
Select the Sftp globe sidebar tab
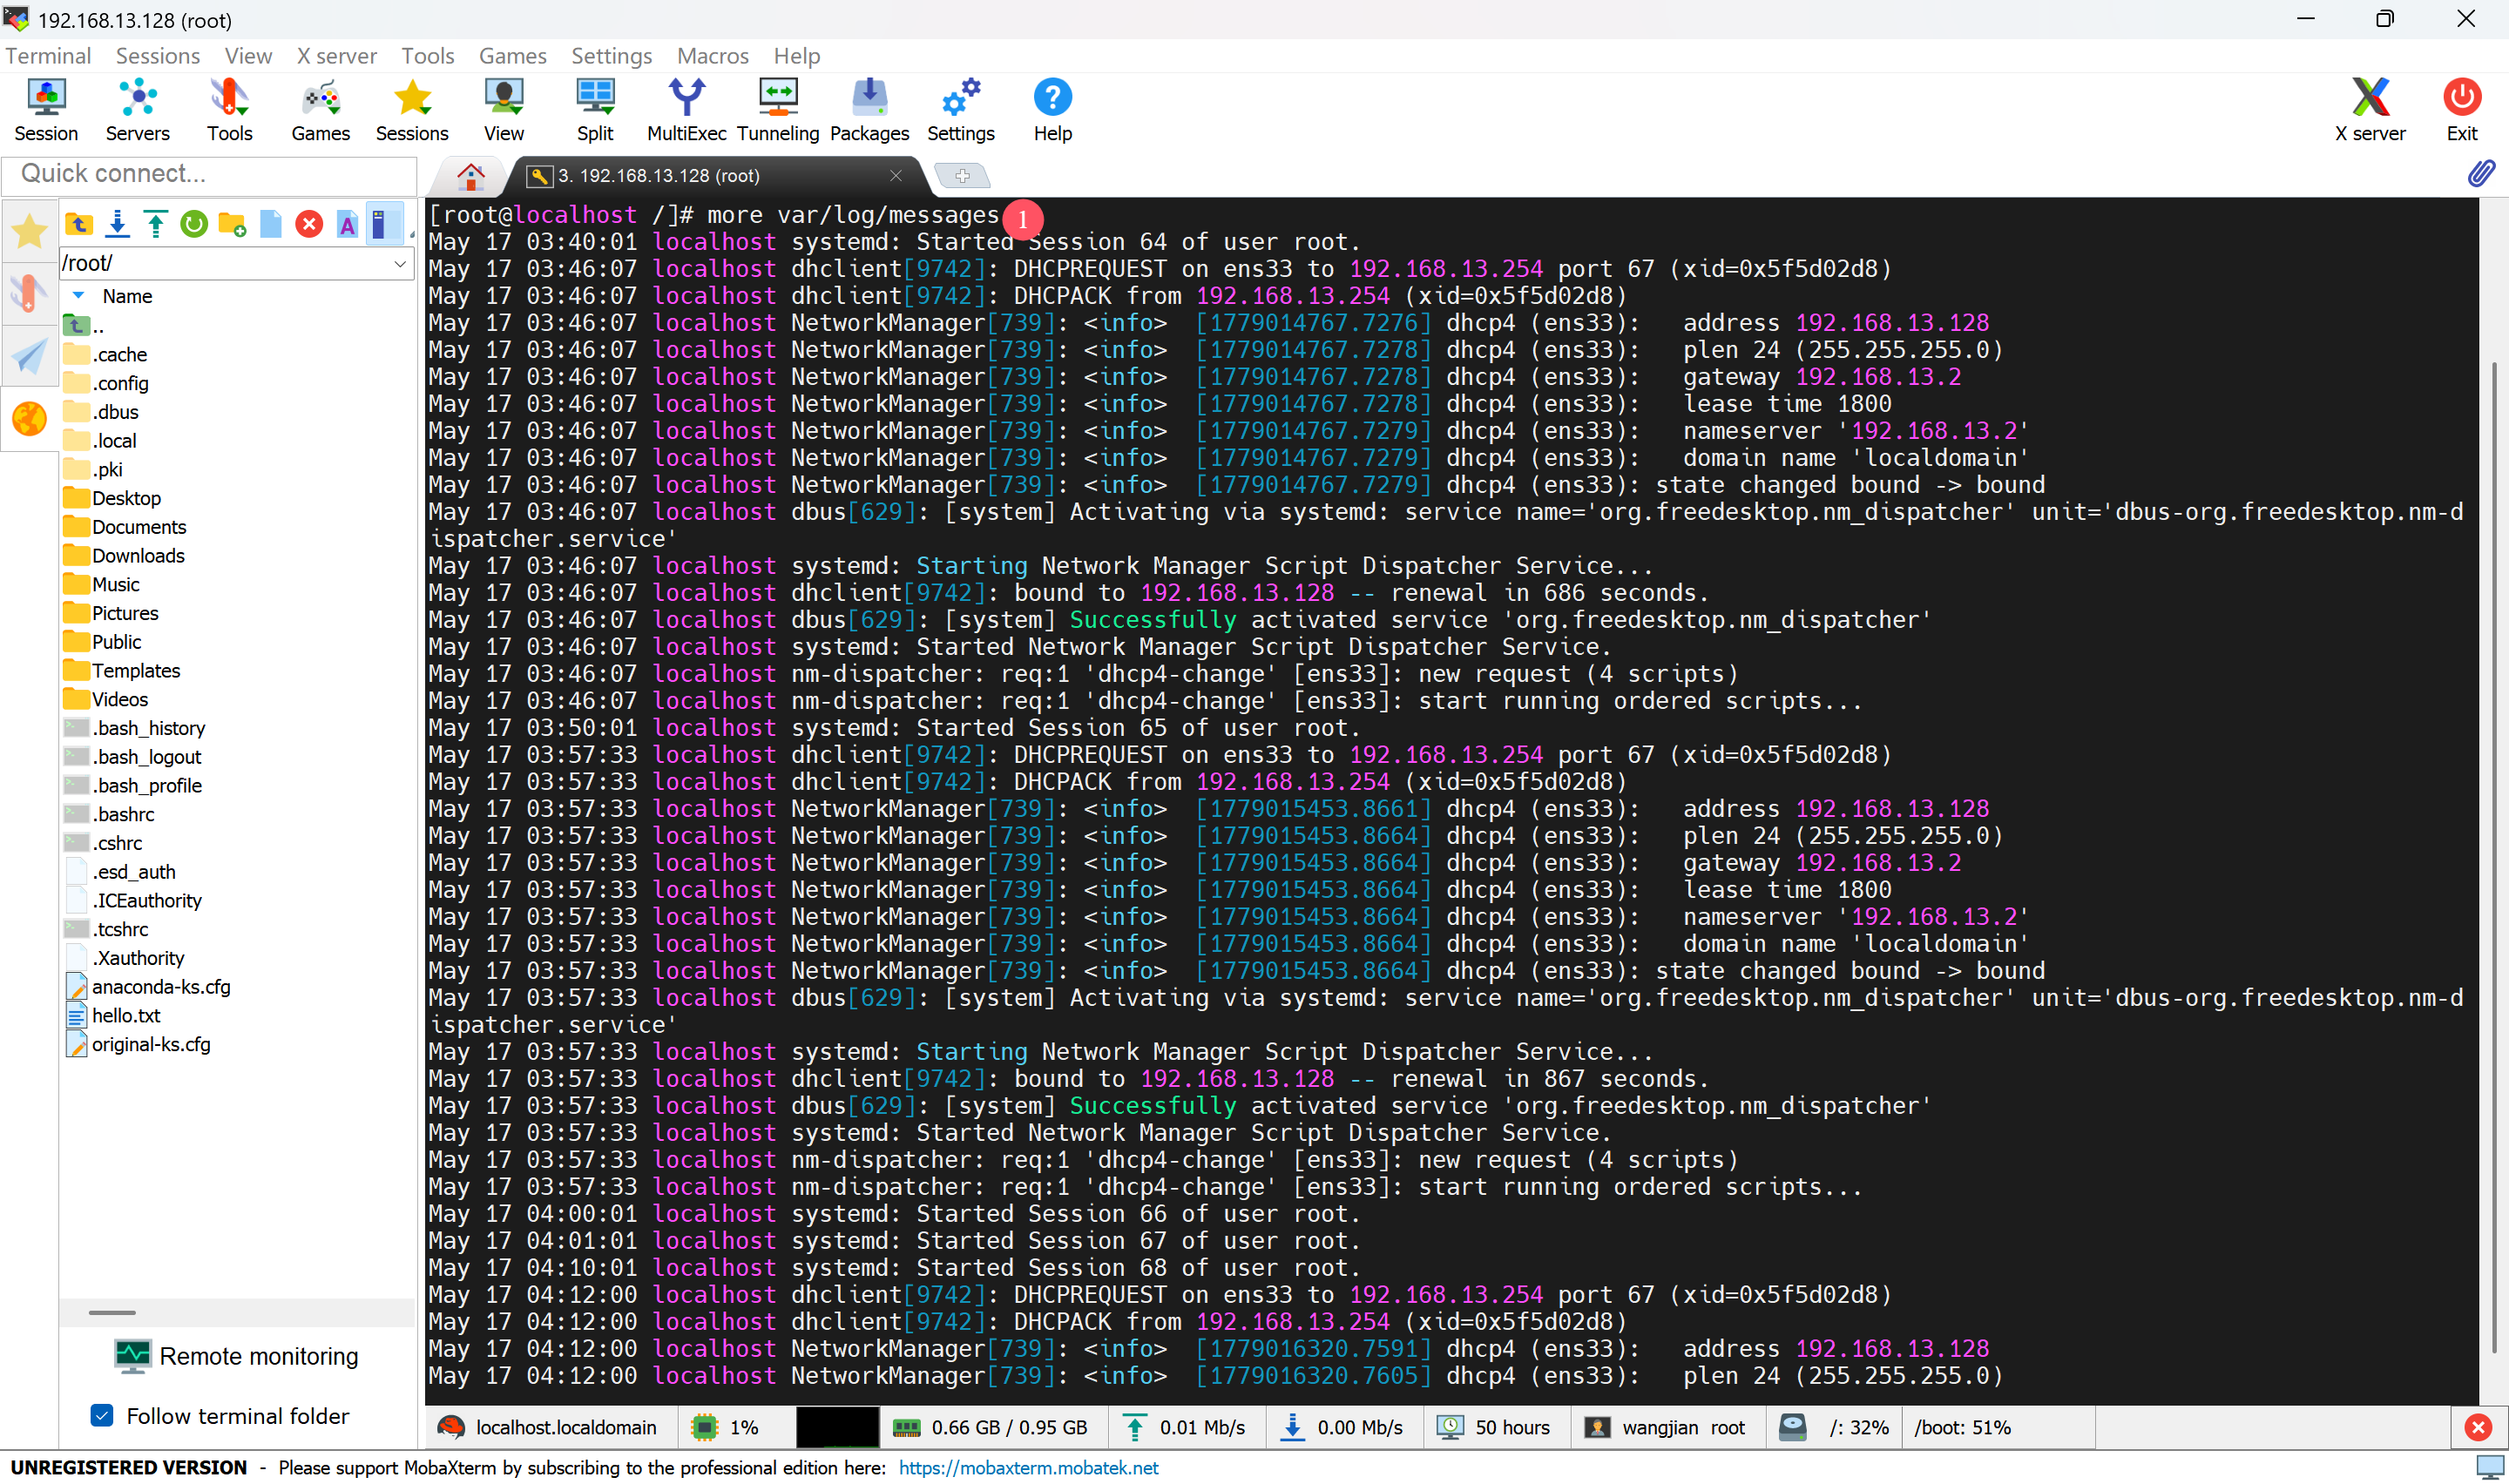tap(29, 419)
